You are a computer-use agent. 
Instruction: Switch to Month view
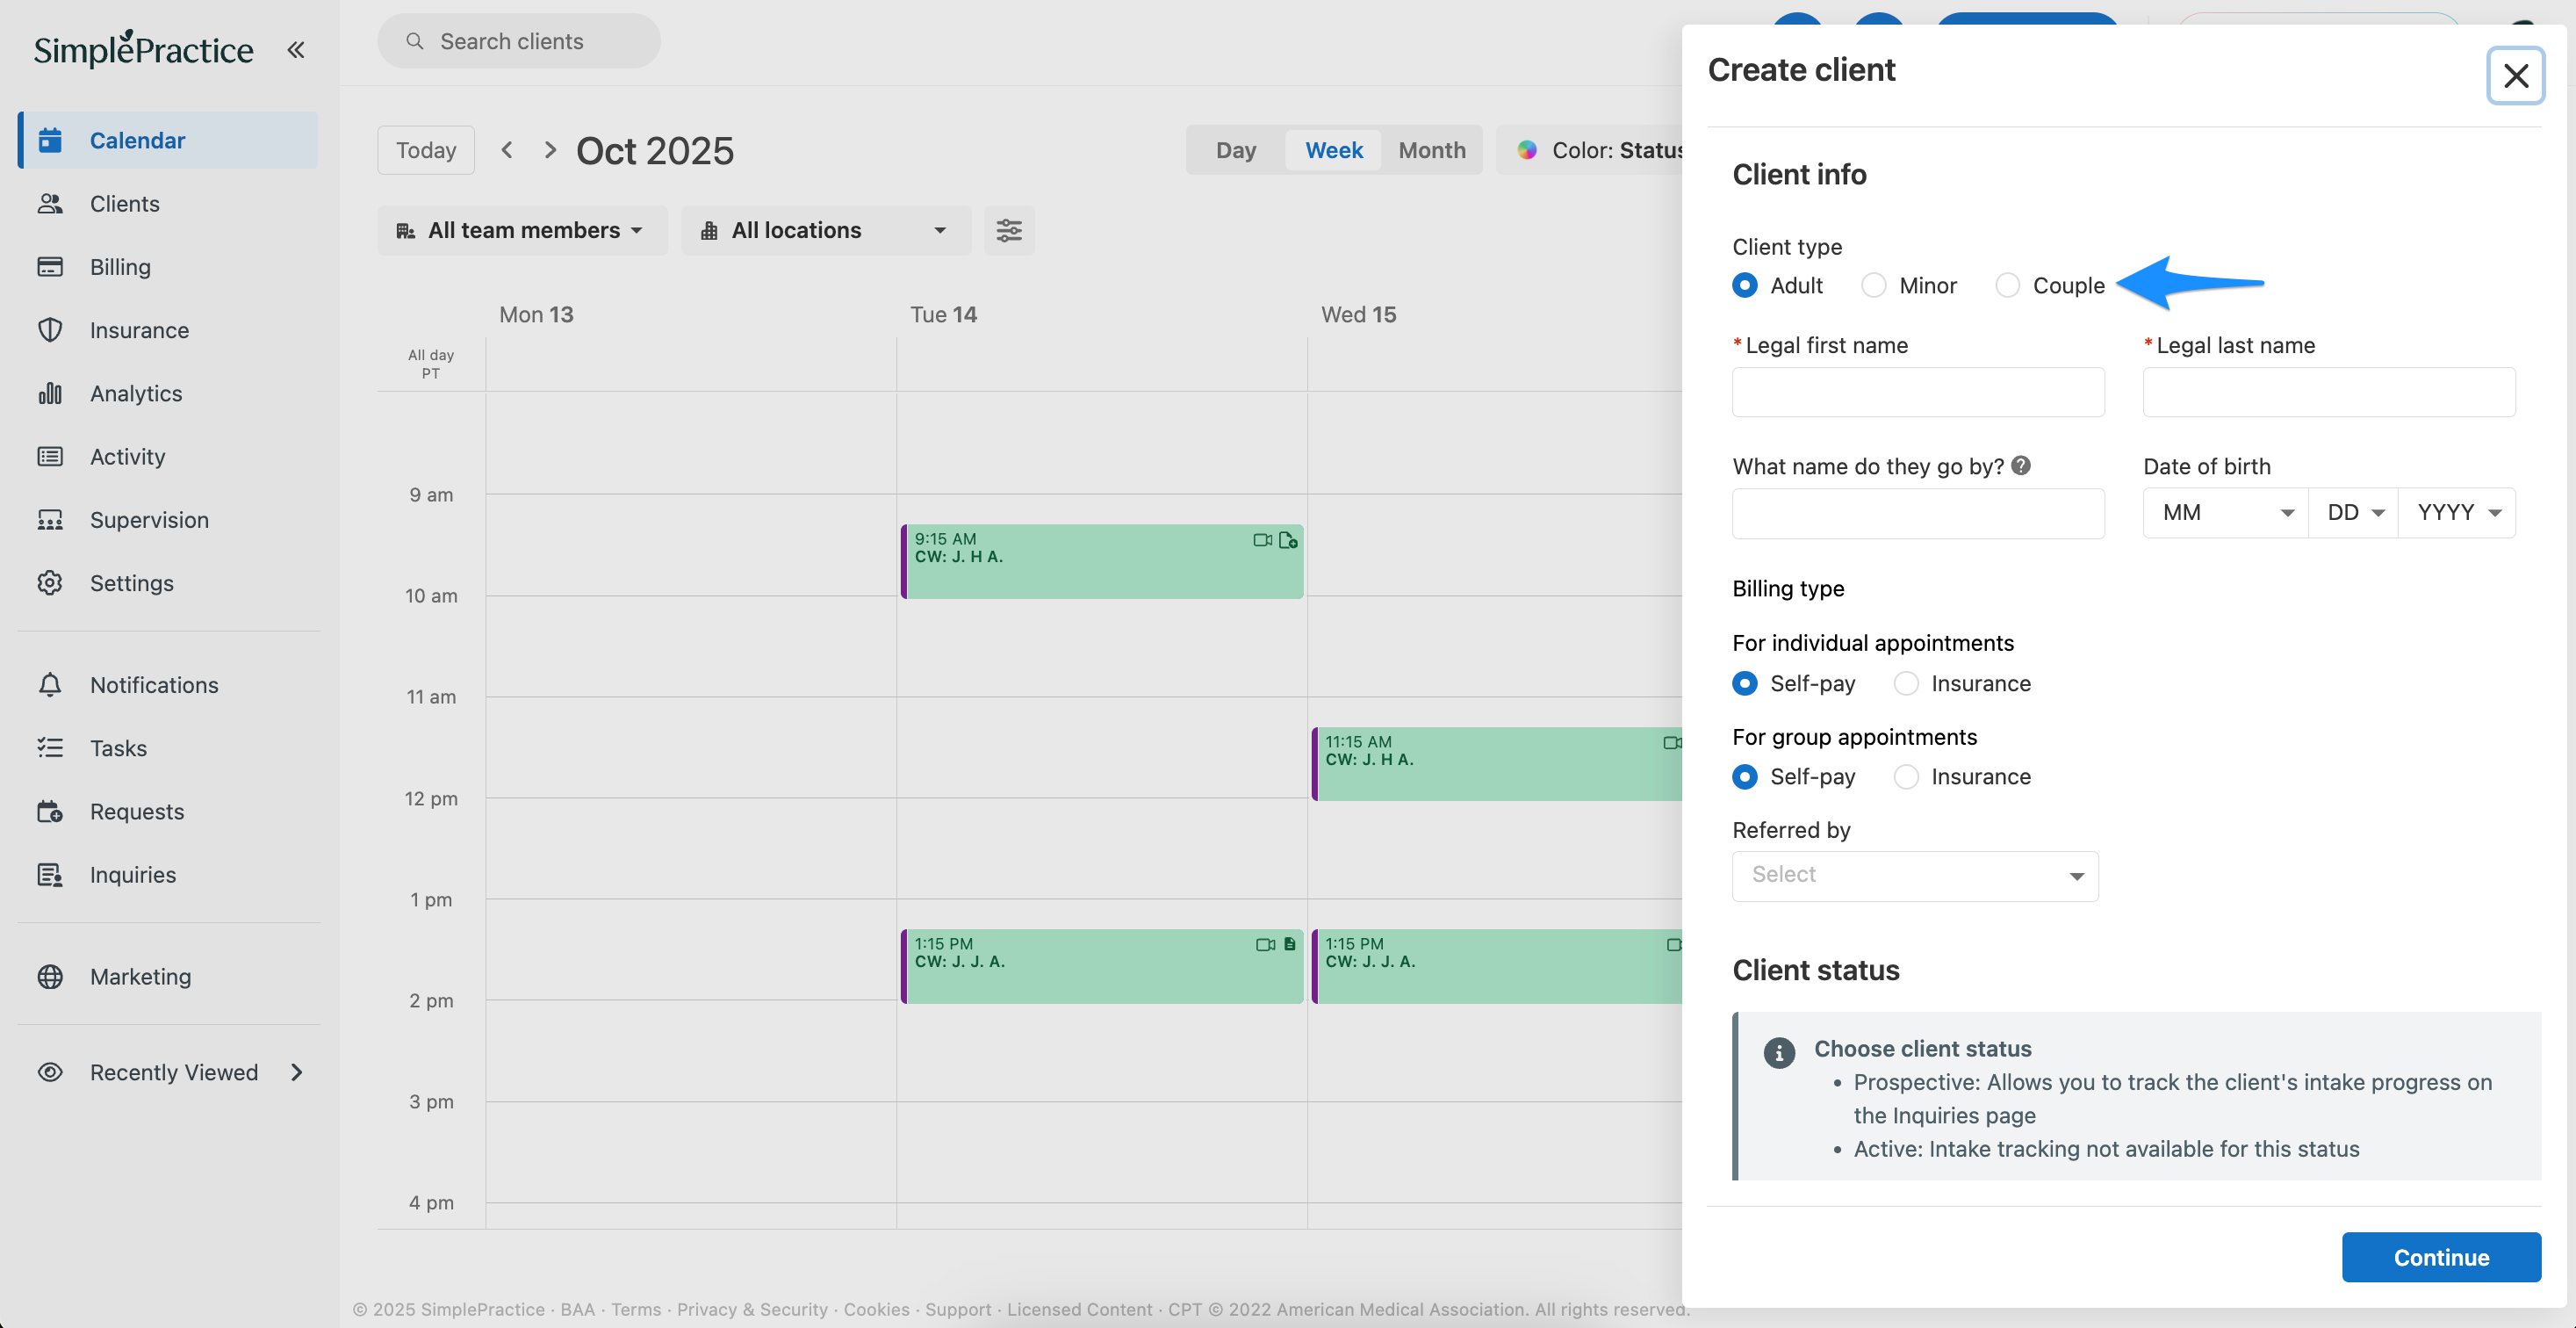pyautogui.click(x=1431, y=150)
